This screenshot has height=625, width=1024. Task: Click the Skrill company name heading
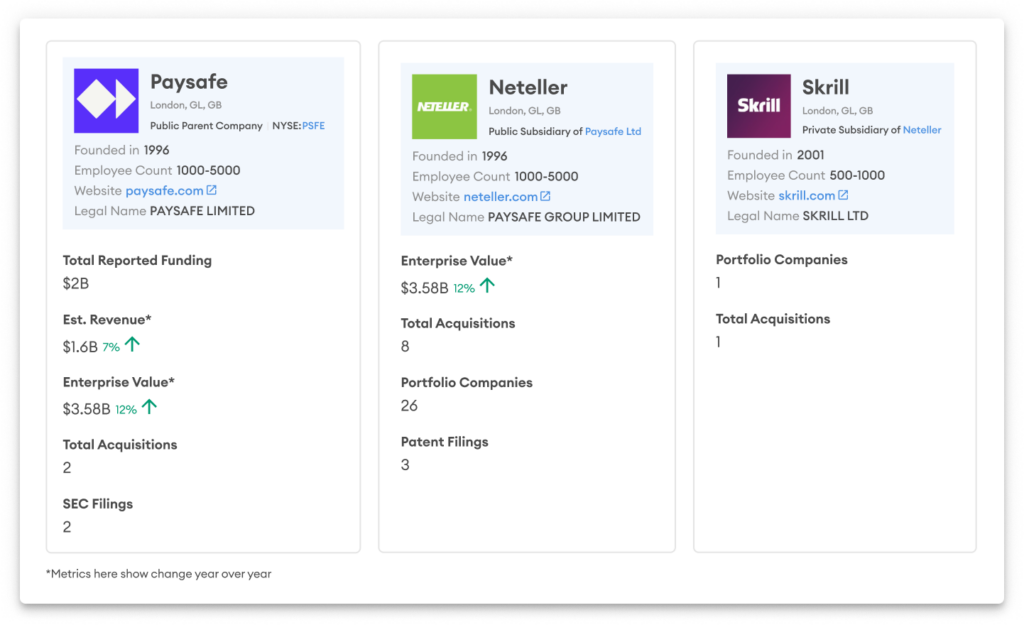825,87
